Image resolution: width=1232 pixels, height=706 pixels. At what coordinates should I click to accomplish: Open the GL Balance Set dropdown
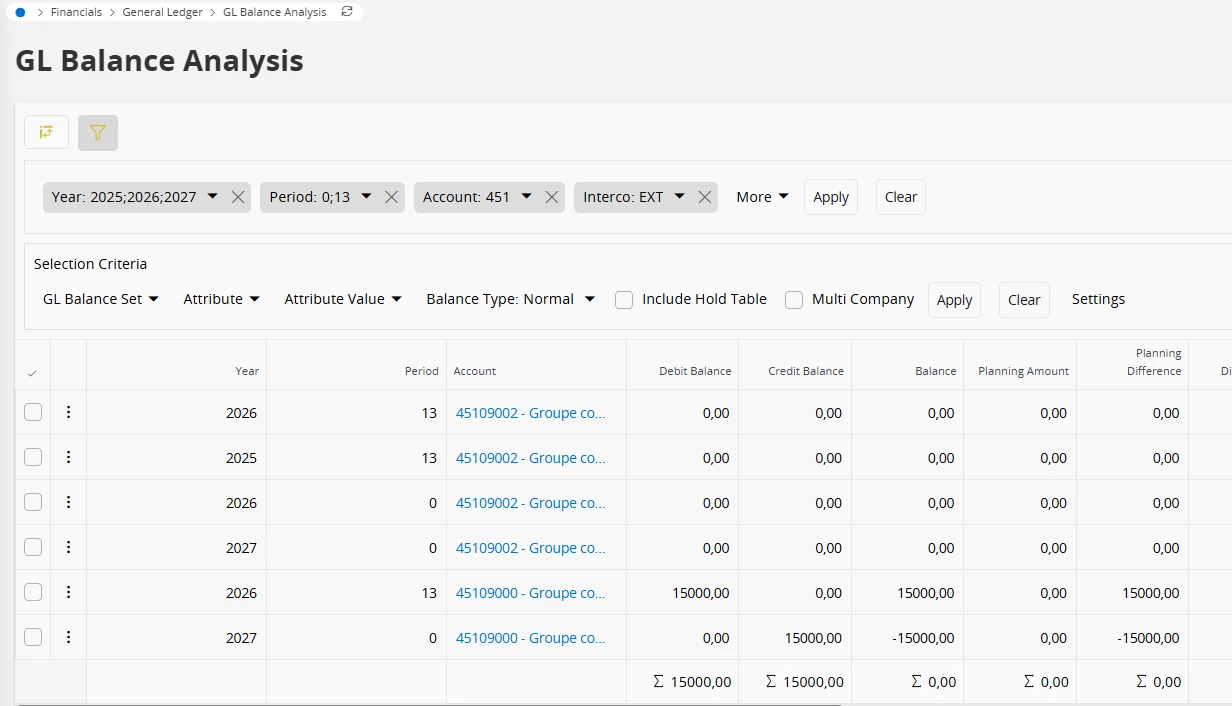click(x=101, y=299)
